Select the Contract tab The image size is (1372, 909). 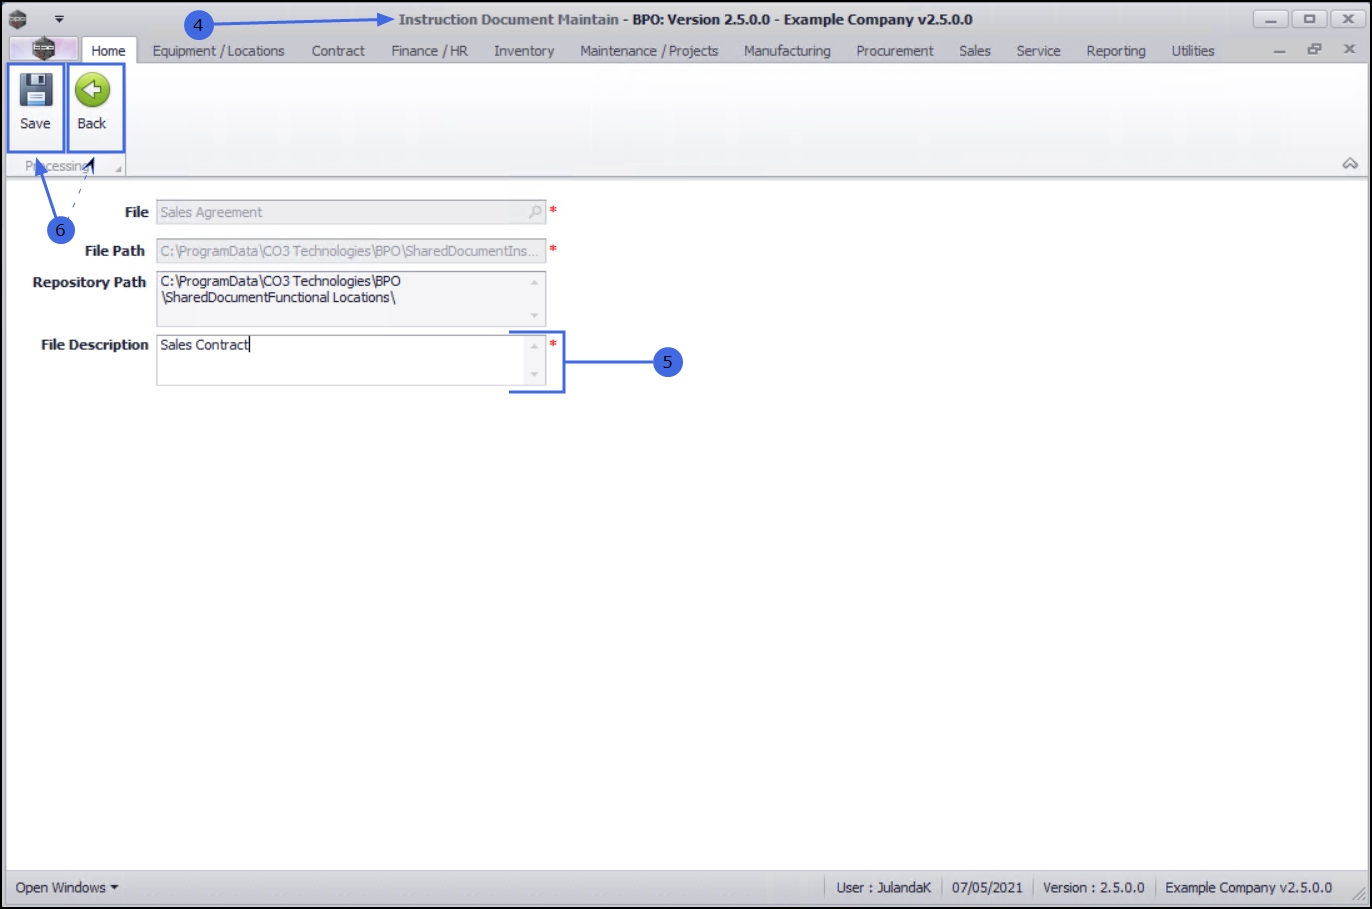coord(338,51)
